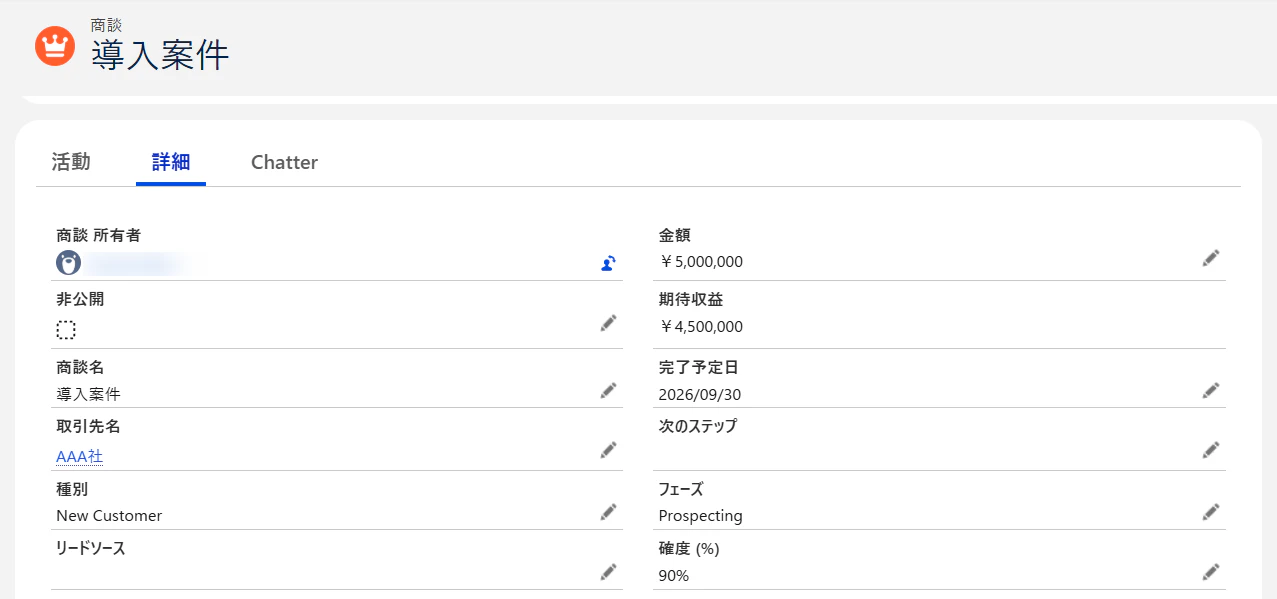Toggle the 非公開 checkbox
The image size is (1277, 599).
coord(66,330)
